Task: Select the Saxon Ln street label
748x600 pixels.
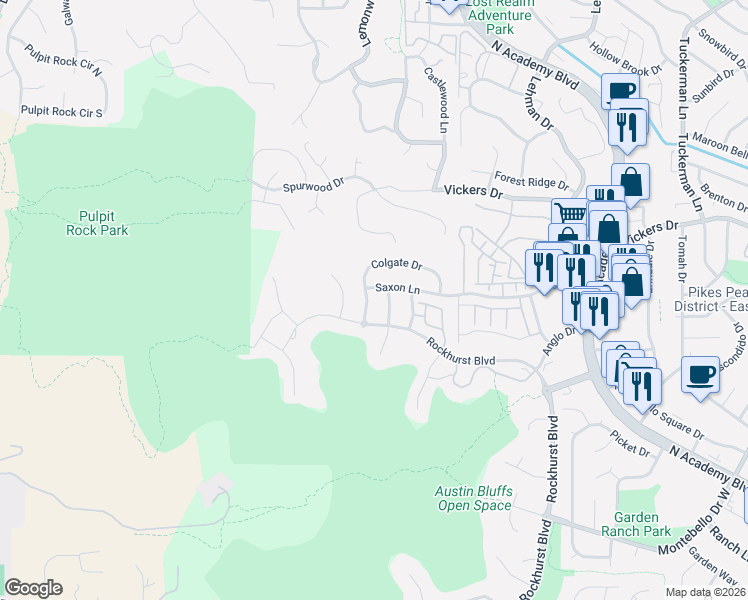Action: coord(397,289)
